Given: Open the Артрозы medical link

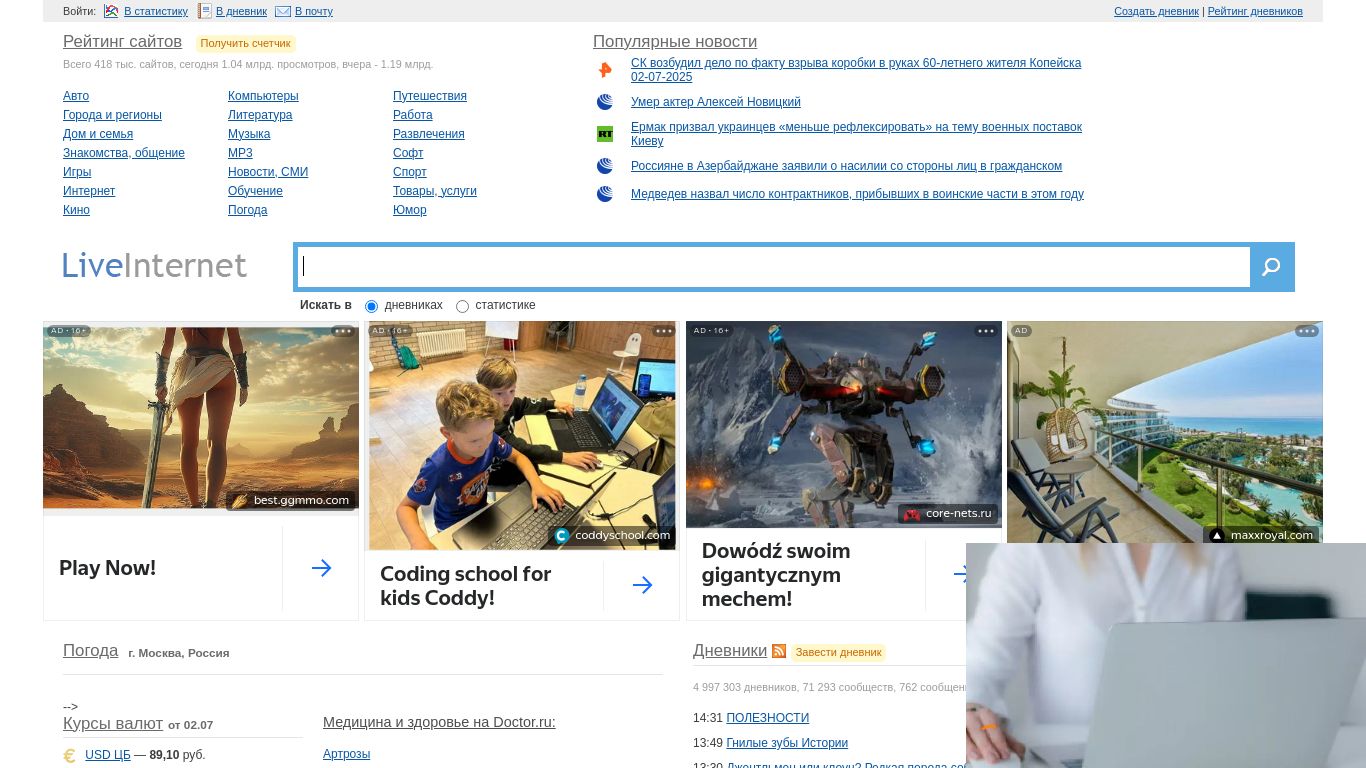Looking at the screenshot, I should (346, 754).
